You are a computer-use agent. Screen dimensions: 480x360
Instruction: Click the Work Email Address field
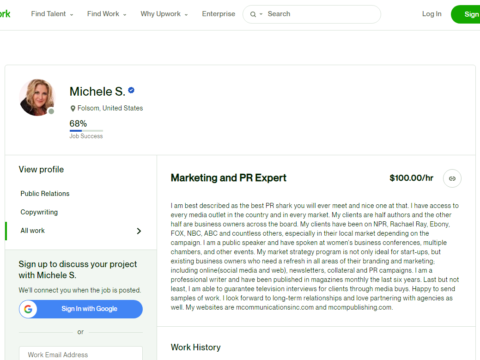(x=81, y=354)
